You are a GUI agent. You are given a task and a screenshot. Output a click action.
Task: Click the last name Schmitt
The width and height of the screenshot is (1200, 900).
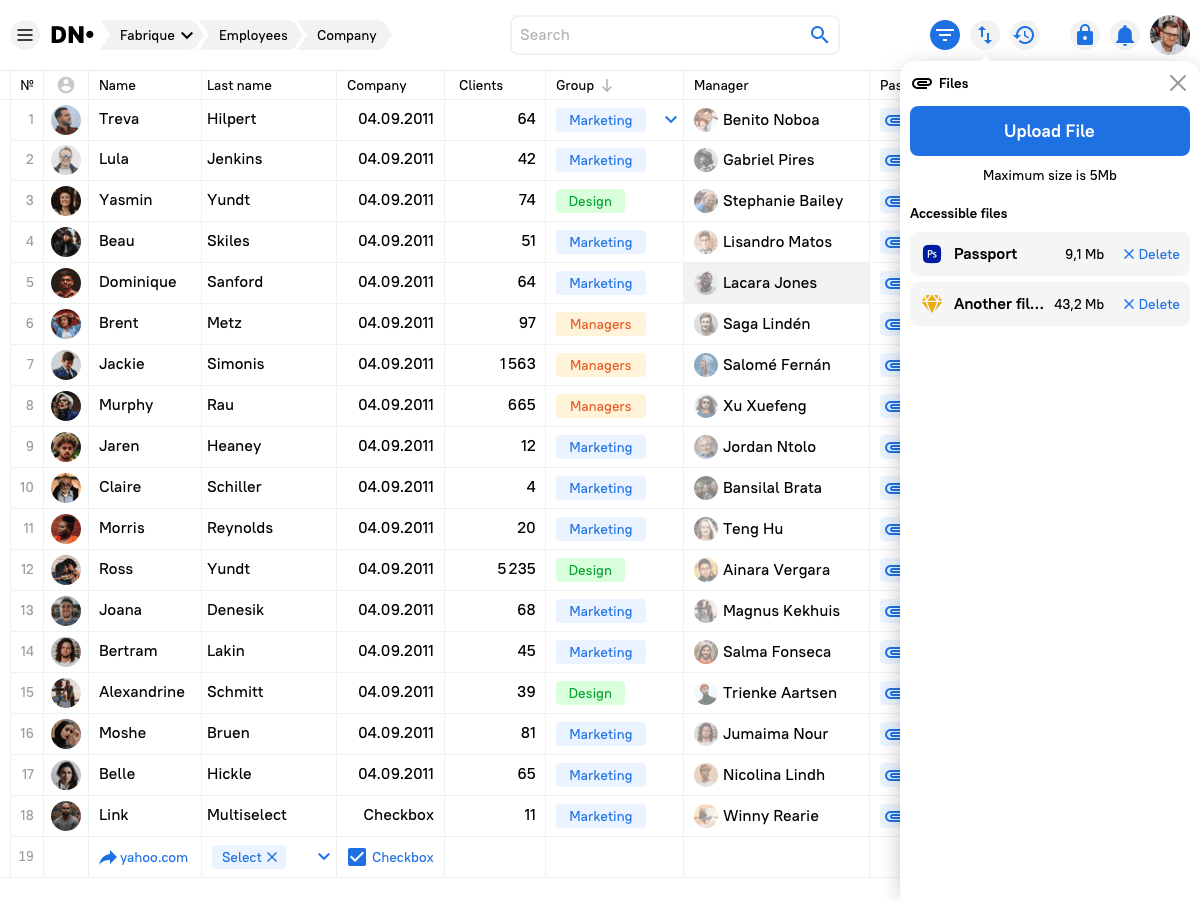tap(235, 692)
